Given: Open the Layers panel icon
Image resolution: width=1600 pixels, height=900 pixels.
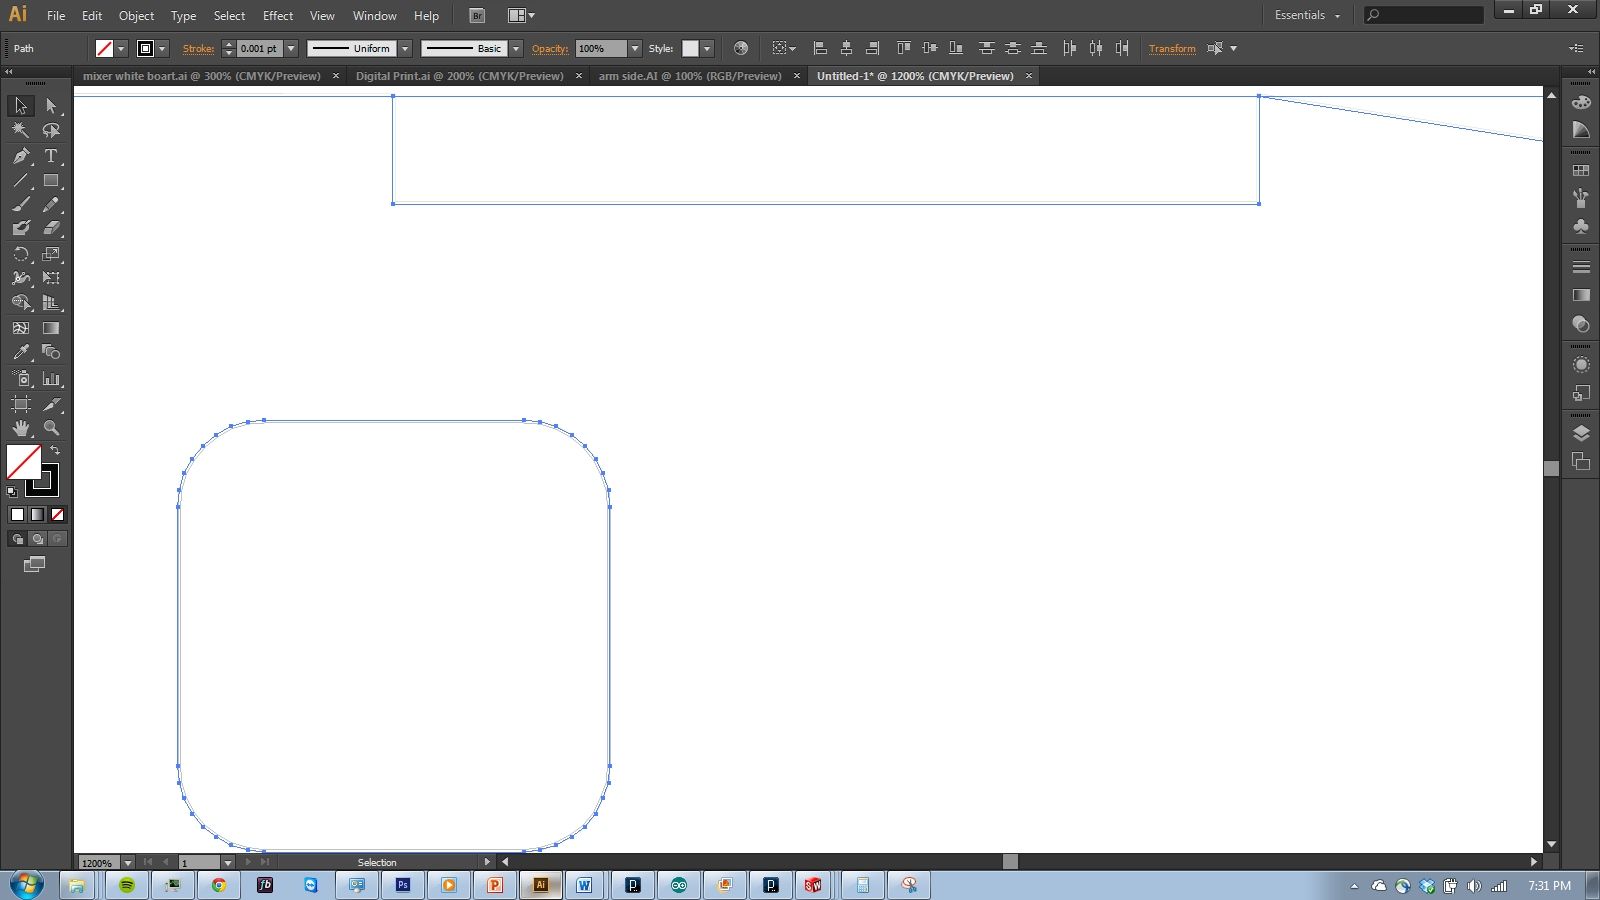Looking at the screenshot, I should (x=1581, y=433).
